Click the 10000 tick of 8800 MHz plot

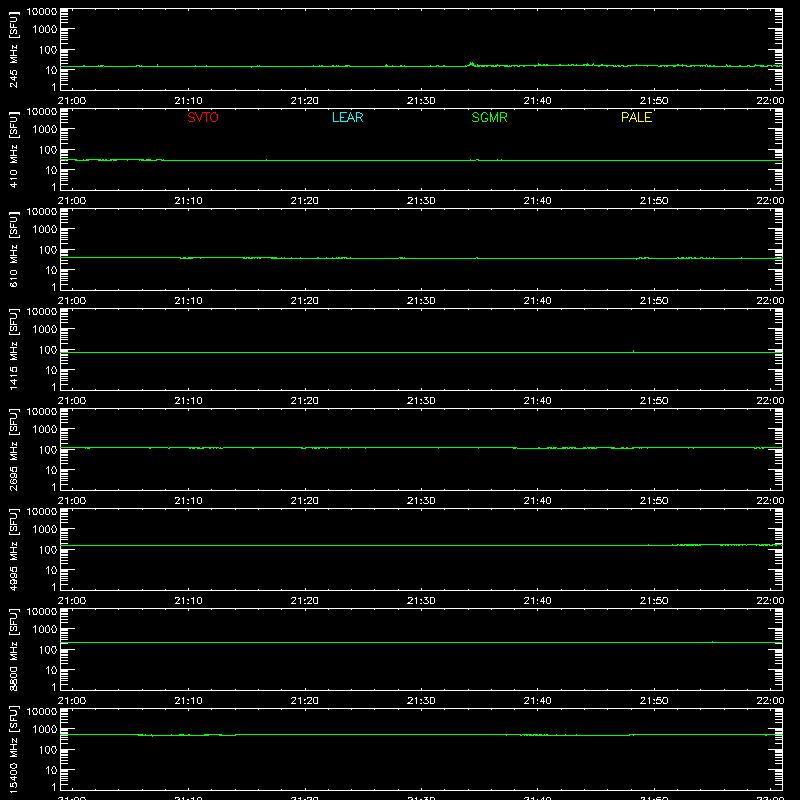[42, 612]
